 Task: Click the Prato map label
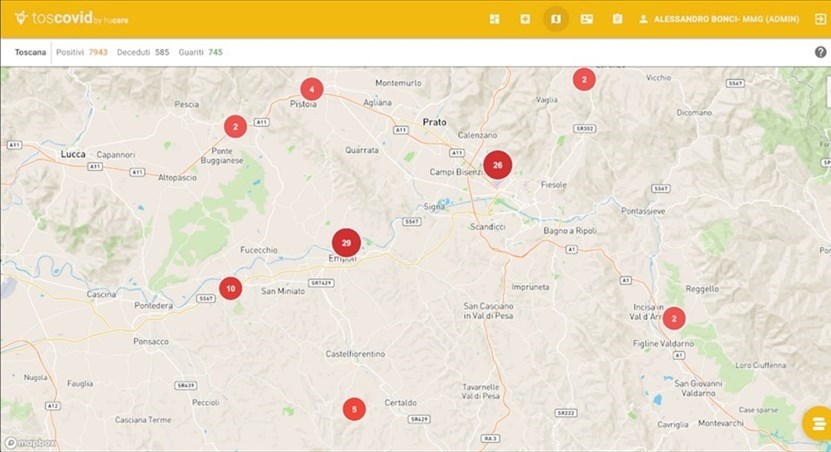435,122
